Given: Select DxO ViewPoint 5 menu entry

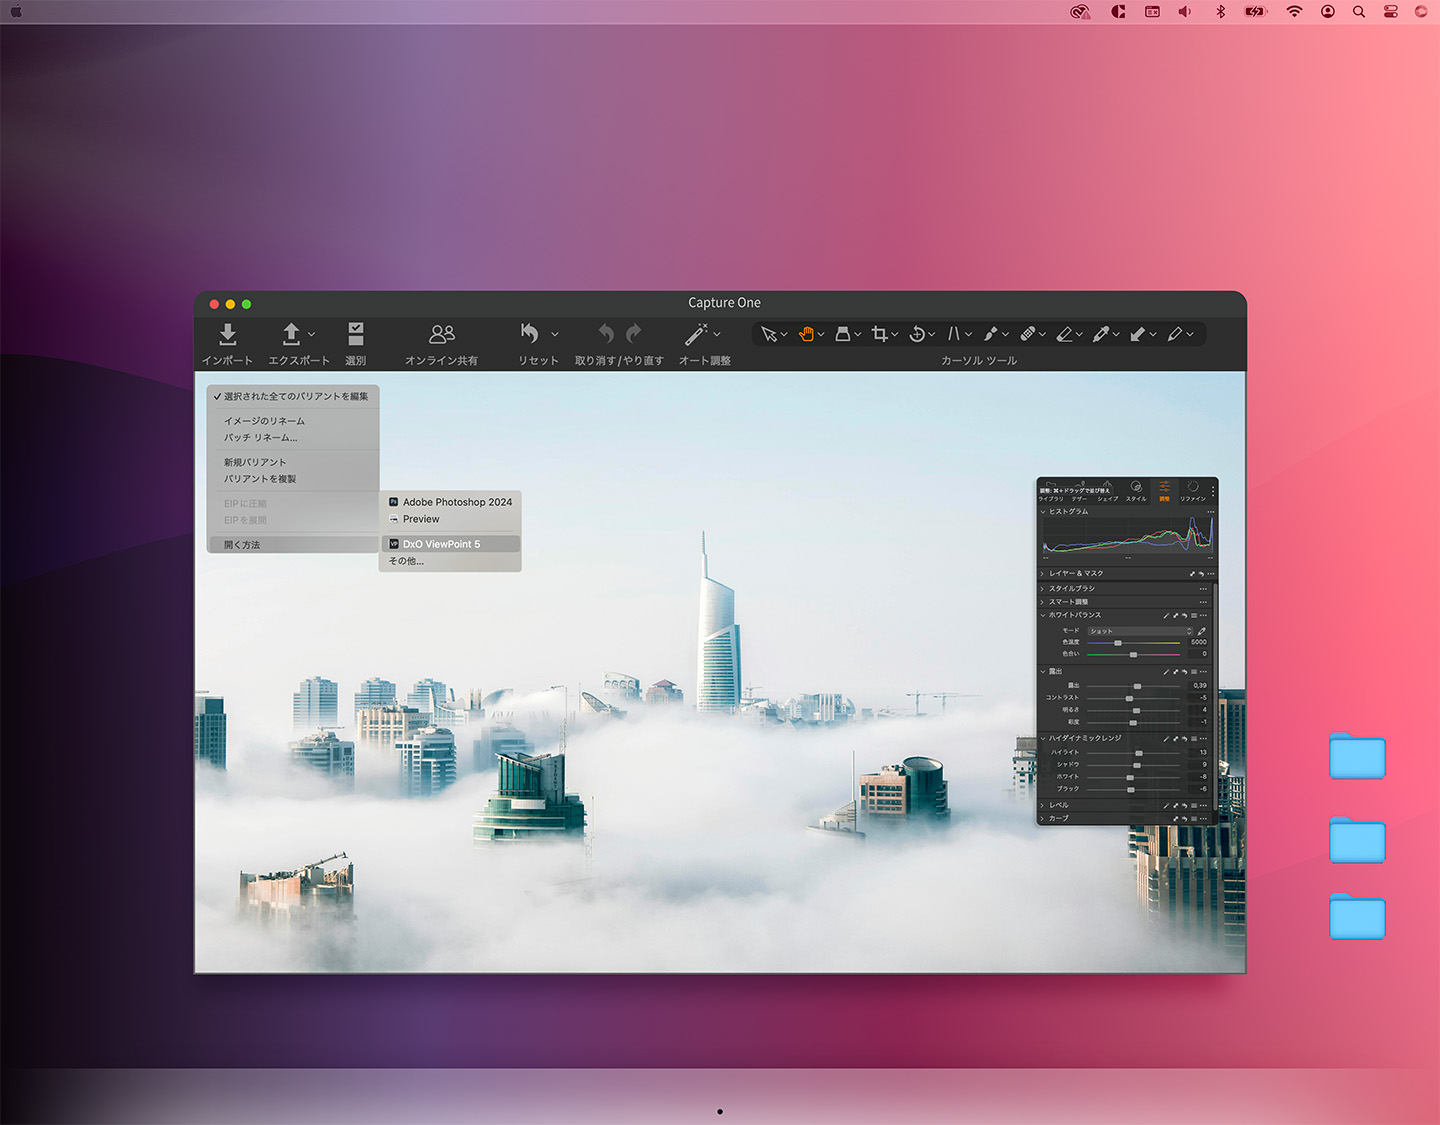Looking at the screenshot, I should [441, 544].
